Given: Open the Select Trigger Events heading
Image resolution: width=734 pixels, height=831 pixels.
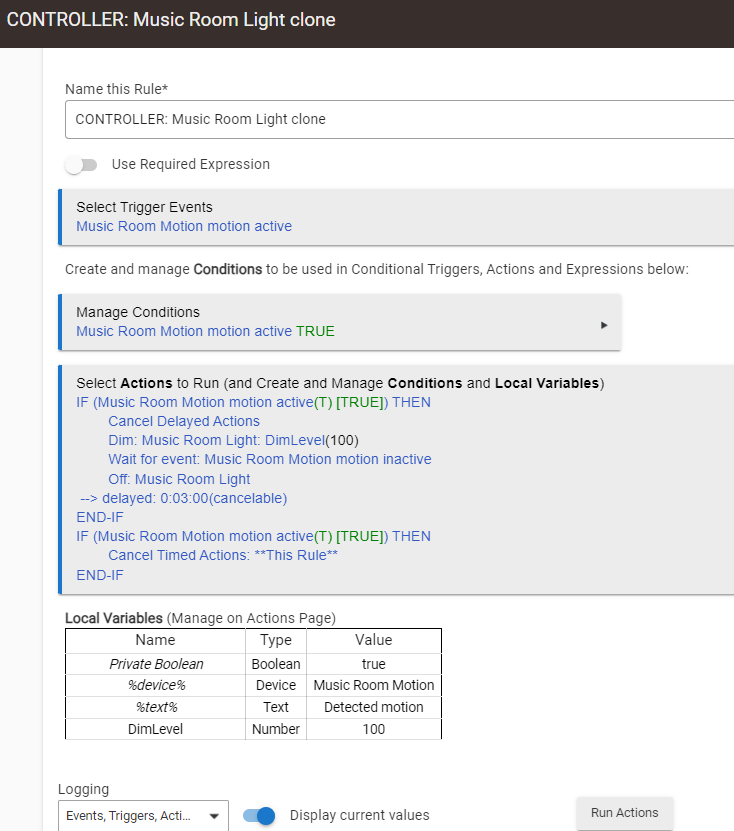Looking at the screenshot, I should (144, 207).
